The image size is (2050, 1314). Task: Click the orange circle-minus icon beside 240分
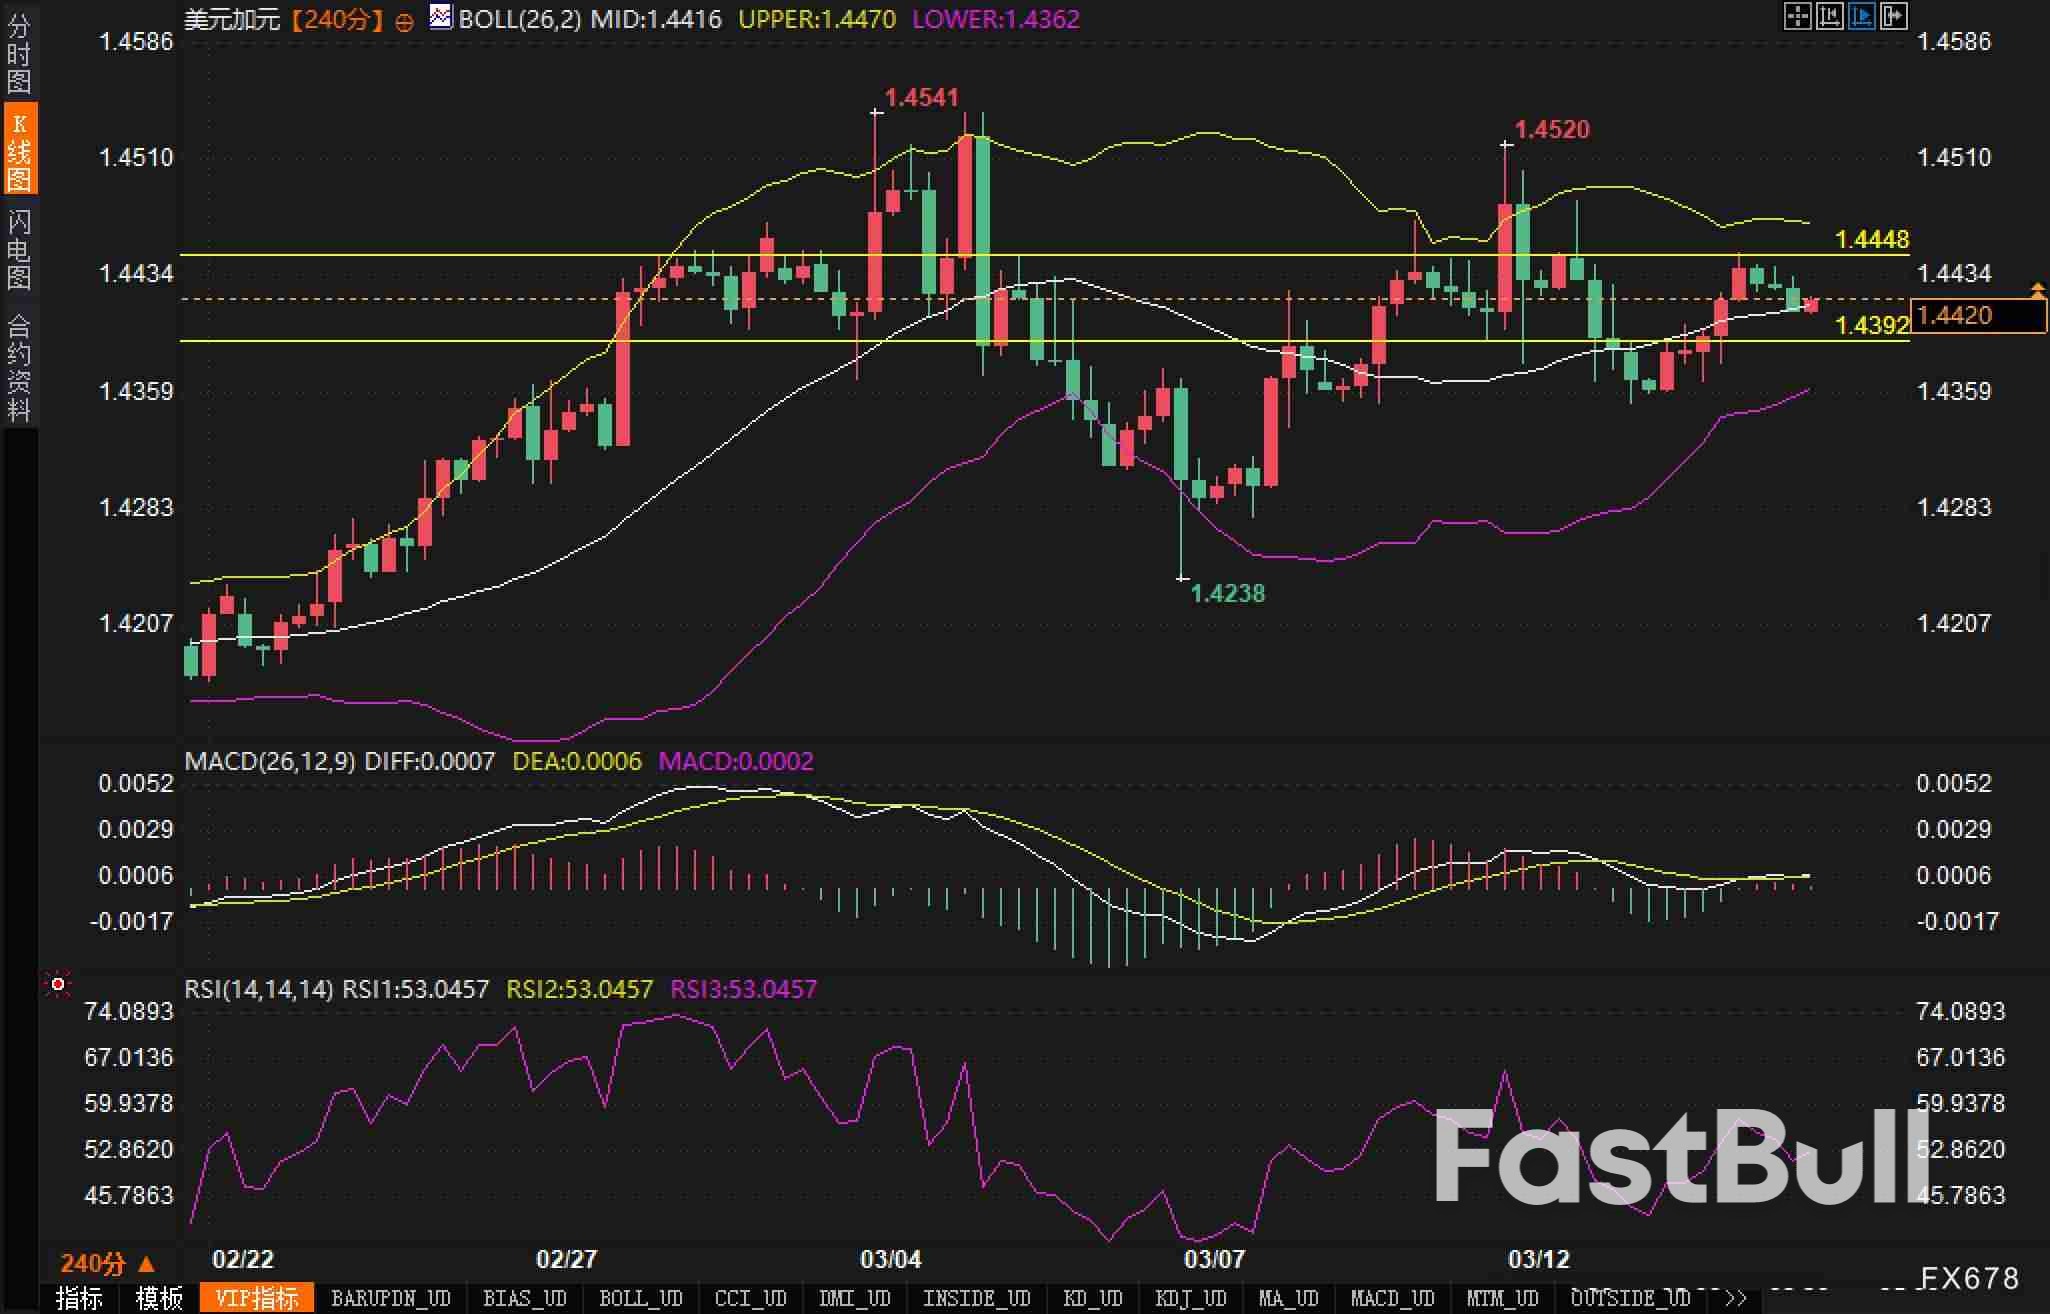tap(404, 21)
